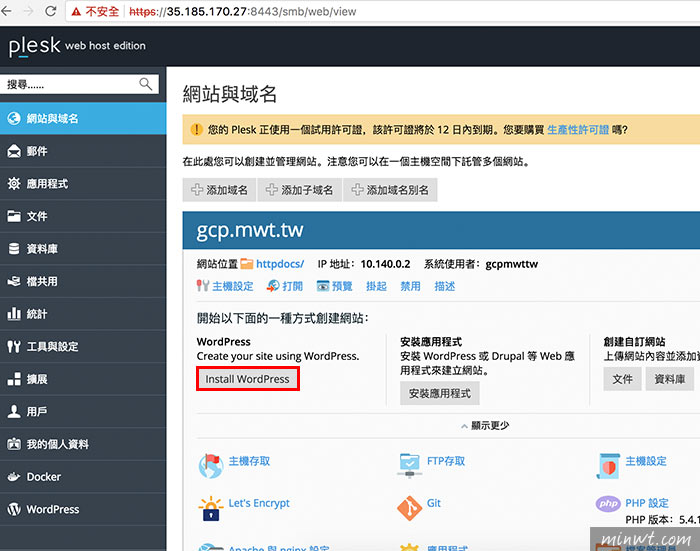Open the Let's Encrypt link
Image resolution: width=700 pixels, height=551 pixels.
[259, 503]
